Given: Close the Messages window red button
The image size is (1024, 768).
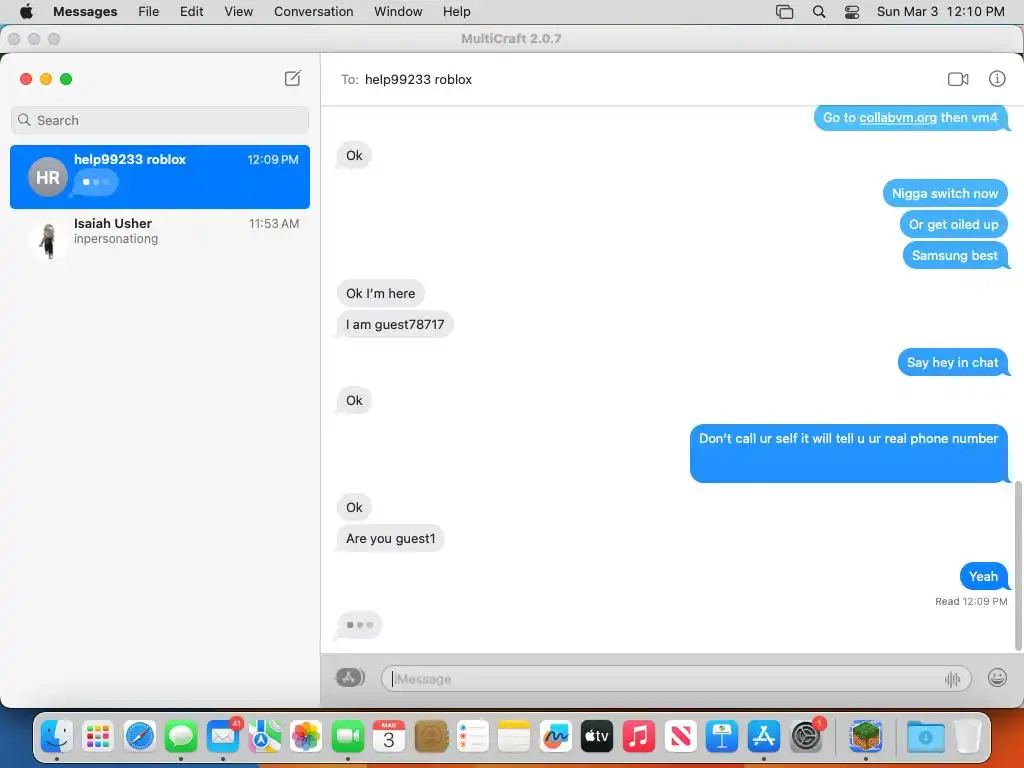Looking at the screenshot, I should click(26, 79).
